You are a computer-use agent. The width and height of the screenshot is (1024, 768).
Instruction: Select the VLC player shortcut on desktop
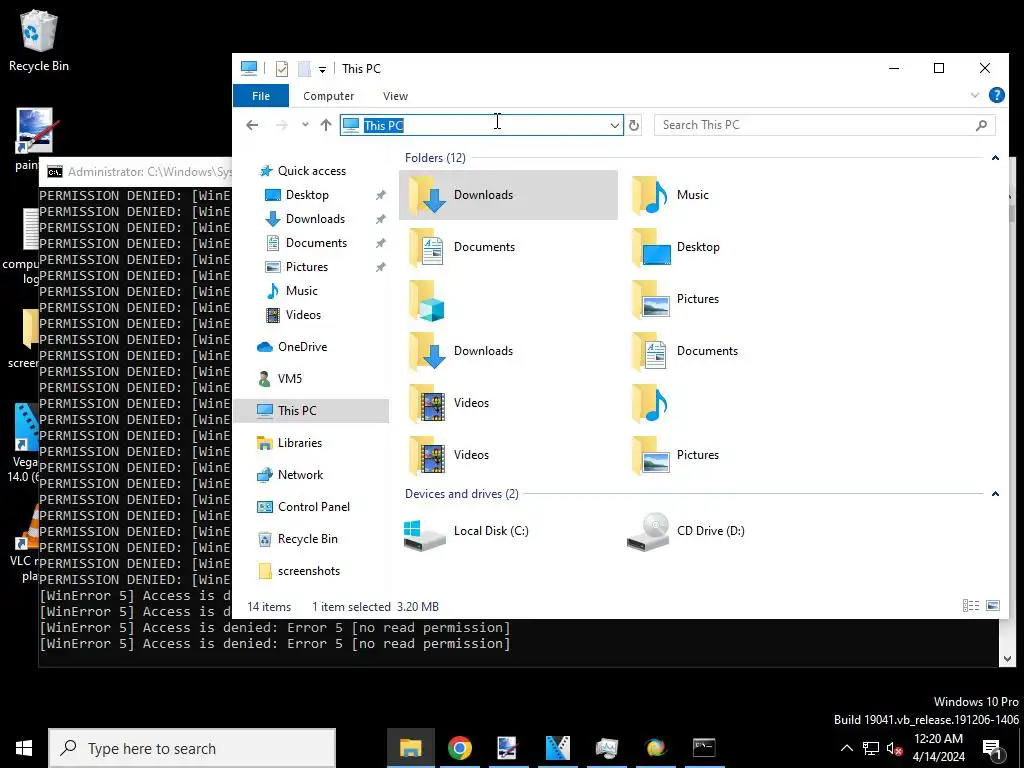27,542
